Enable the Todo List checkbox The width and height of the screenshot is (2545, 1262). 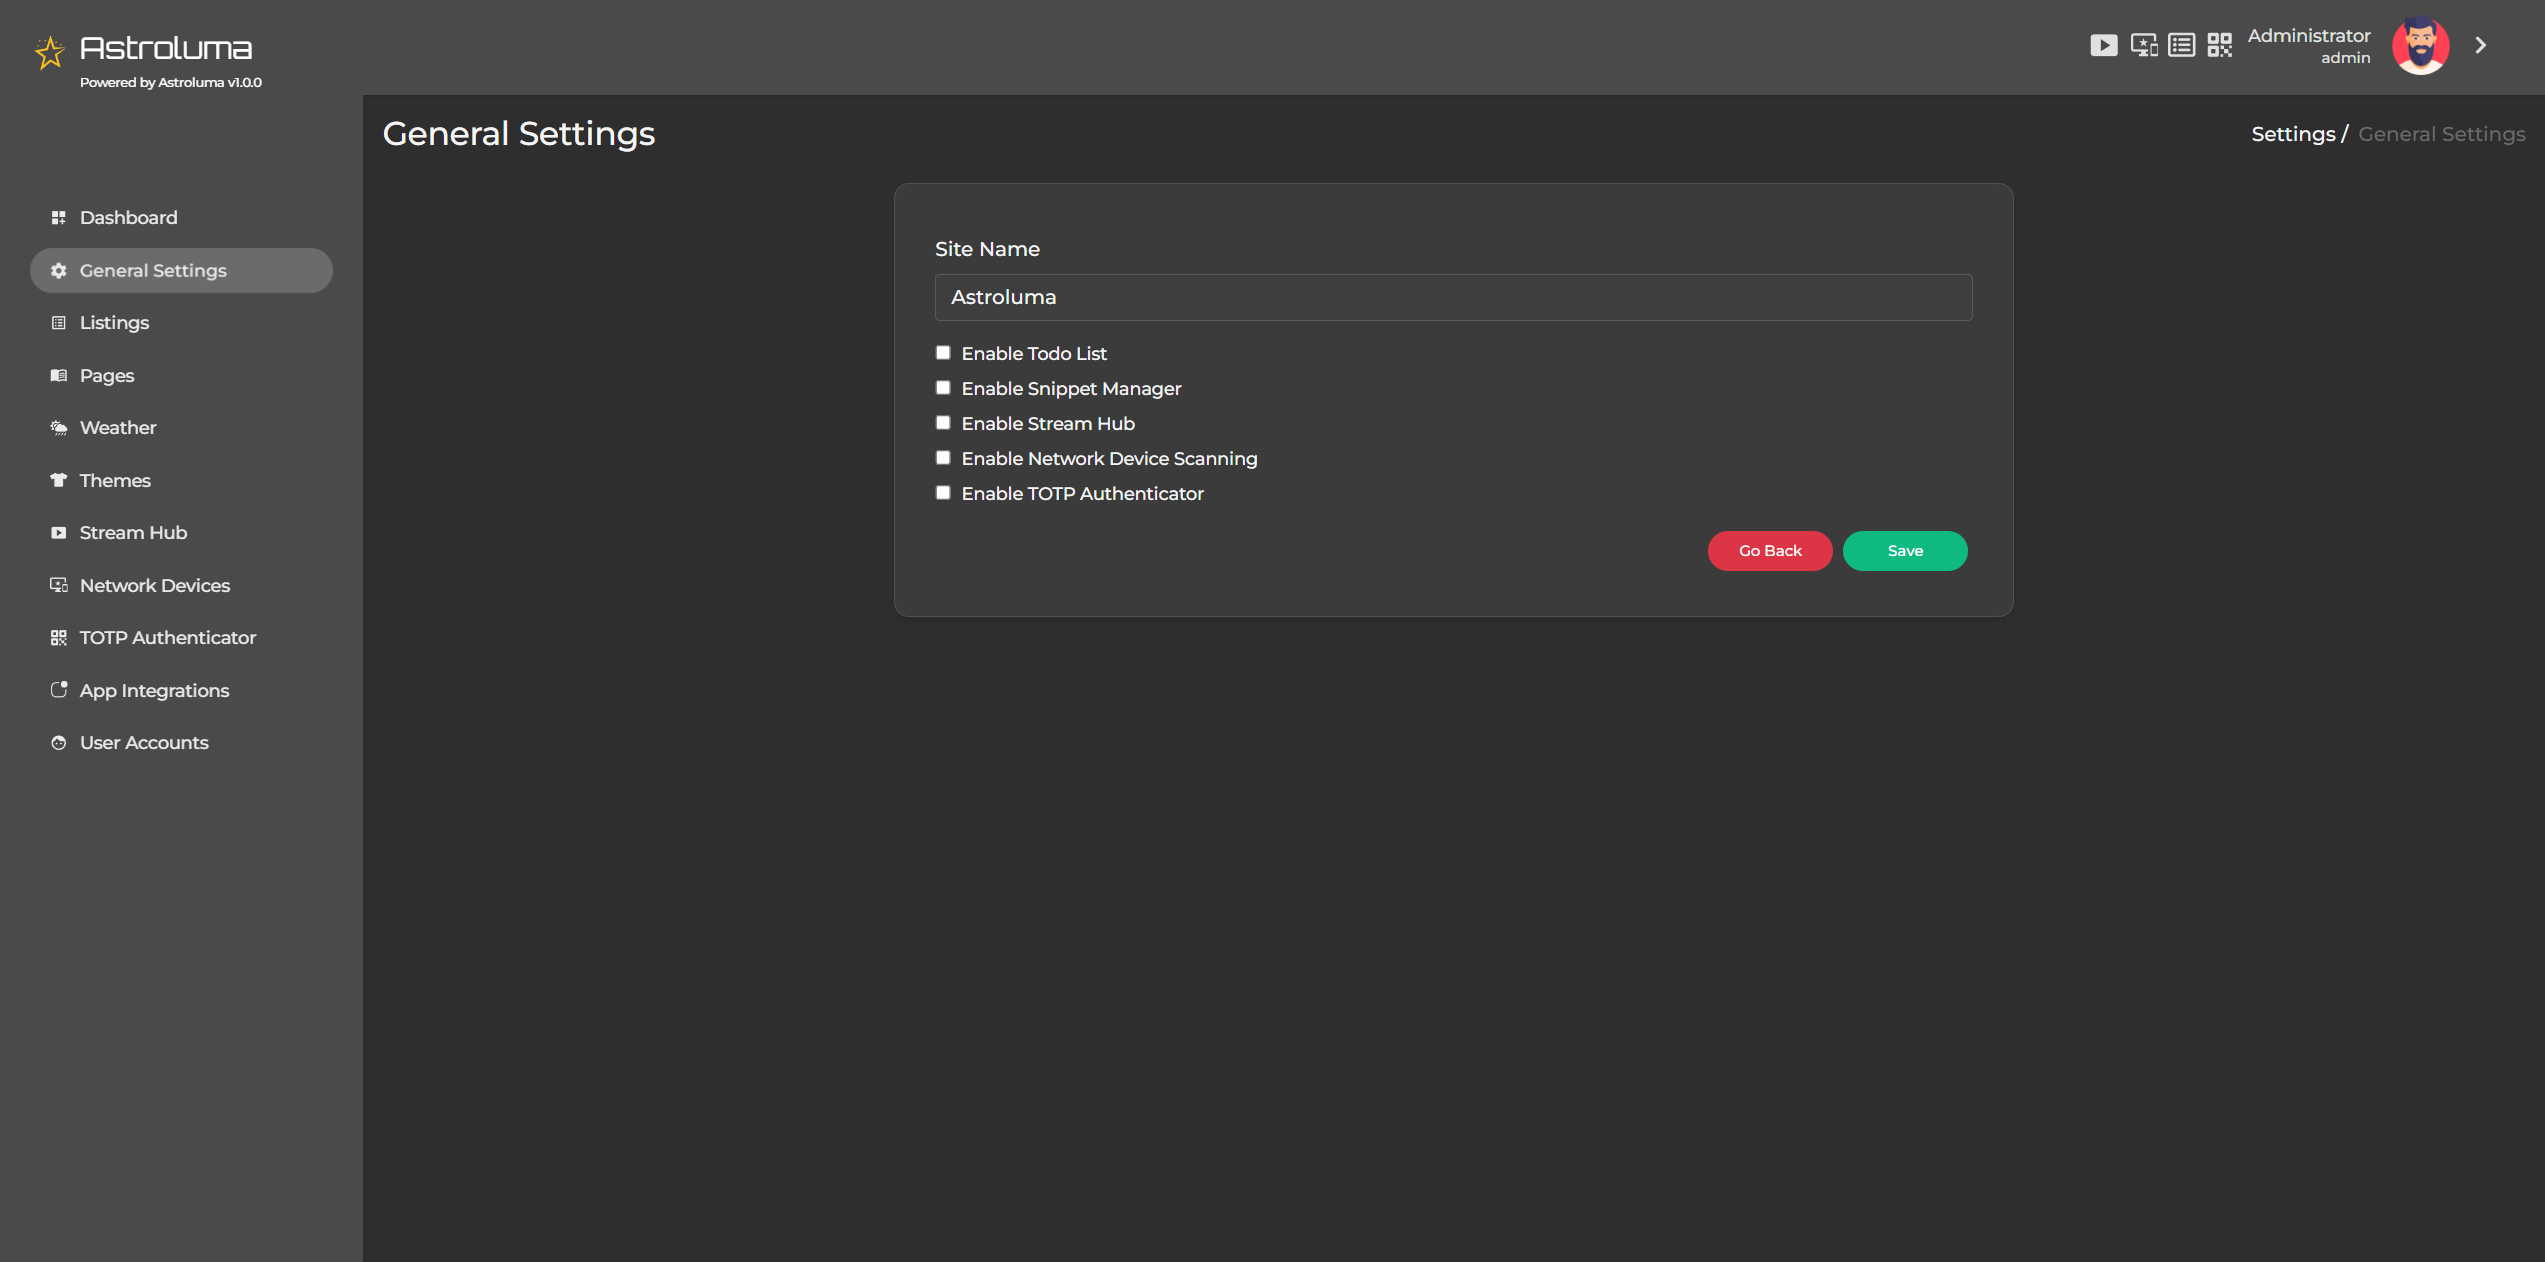point(943,352)
